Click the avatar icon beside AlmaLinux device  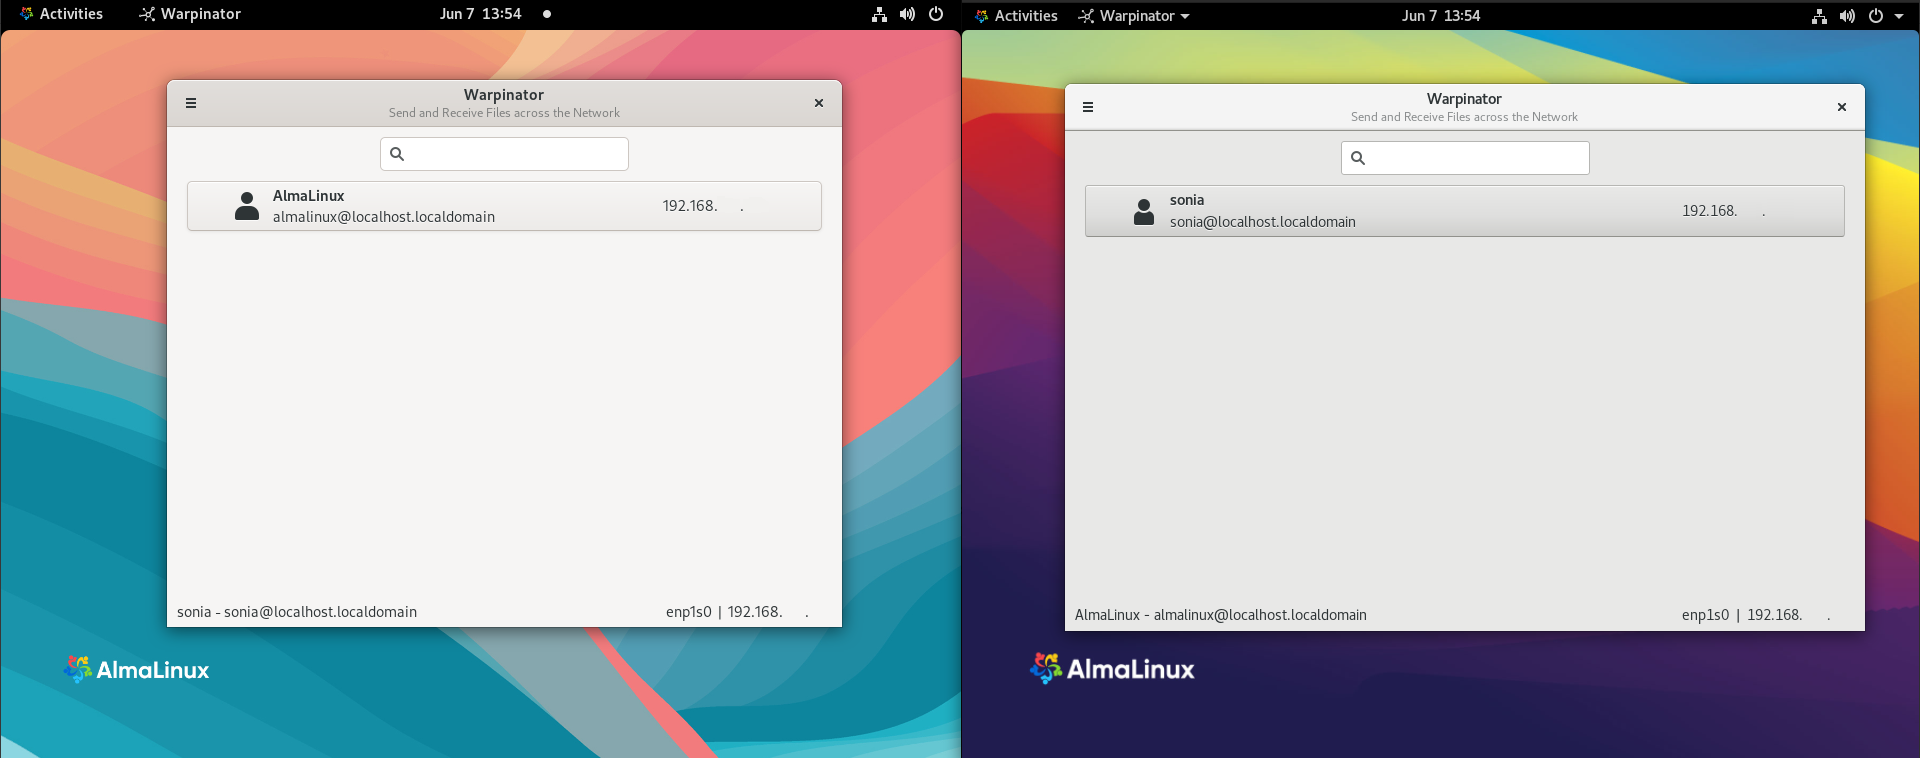coord(247,206)
